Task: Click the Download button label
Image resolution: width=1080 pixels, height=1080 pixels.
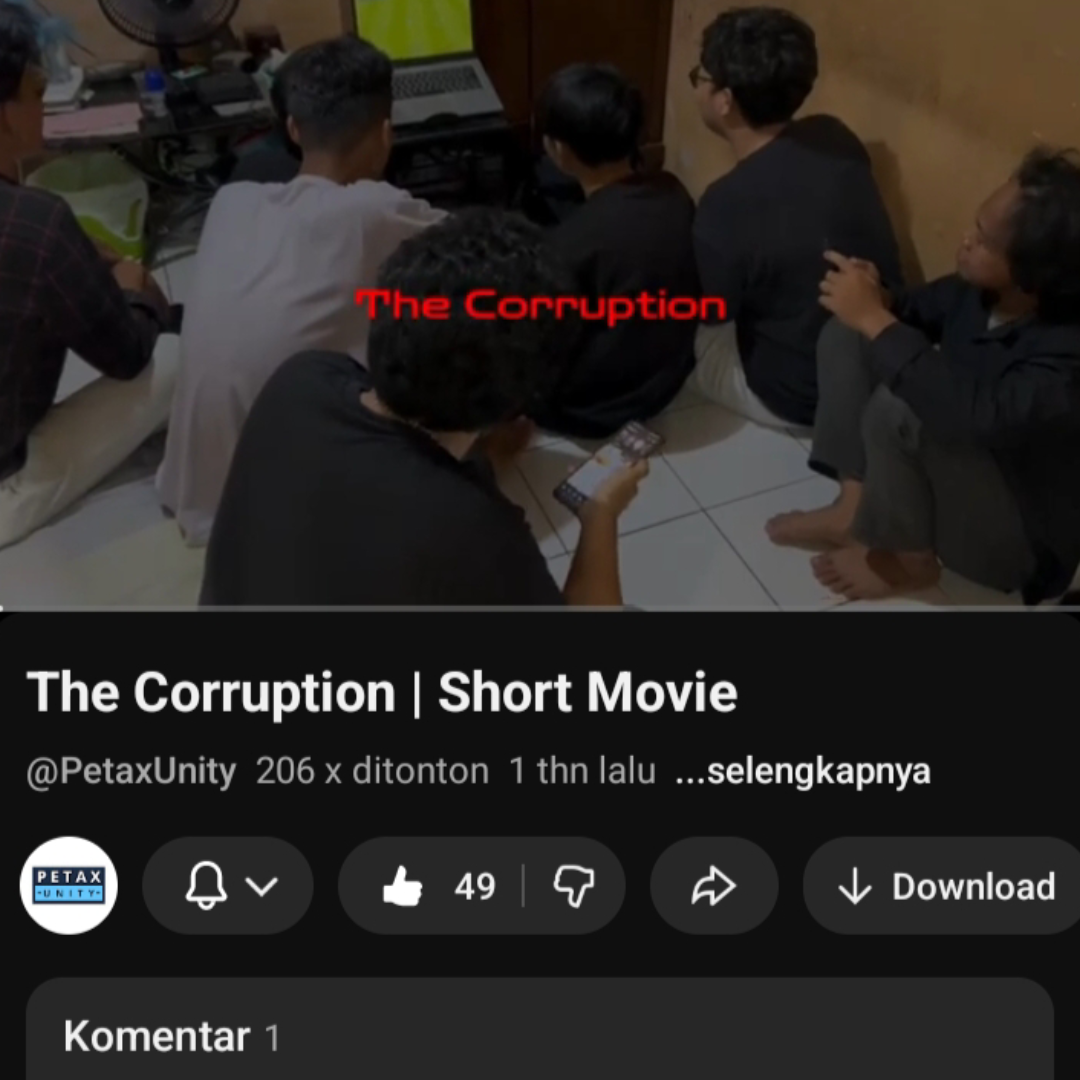Action: [973, 886]
